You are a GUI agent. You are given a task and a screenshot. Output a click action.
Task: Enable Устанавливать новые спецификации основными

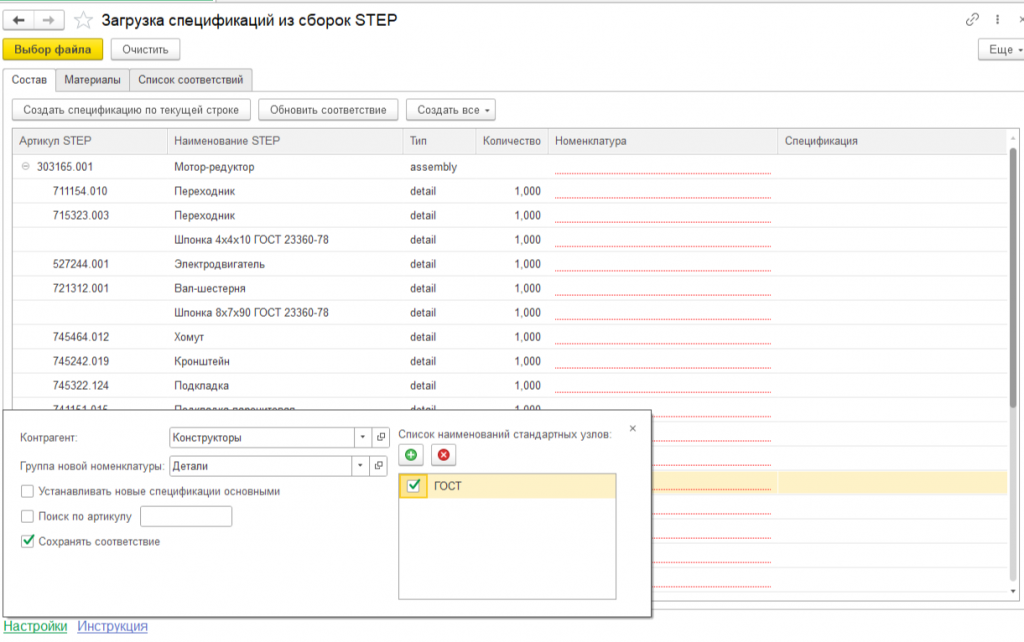click(27, 491)
